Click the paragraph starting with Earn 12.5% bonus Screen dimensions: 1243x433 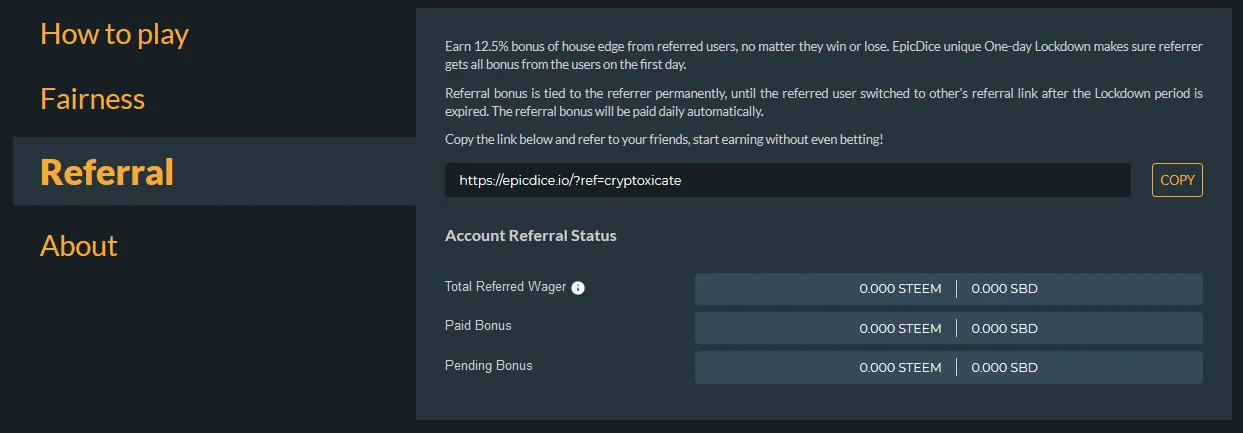823,56
